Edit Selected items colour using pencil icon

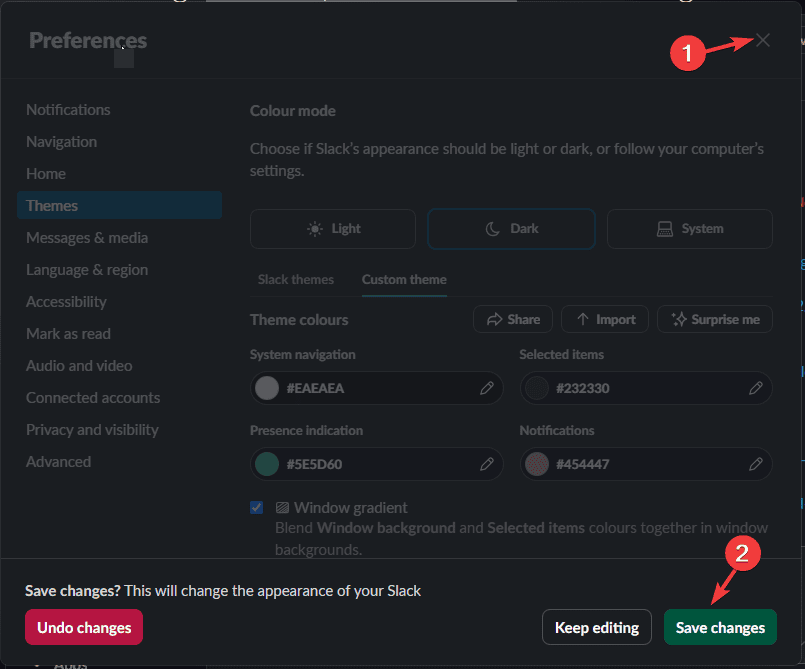[x=755, y=388]
